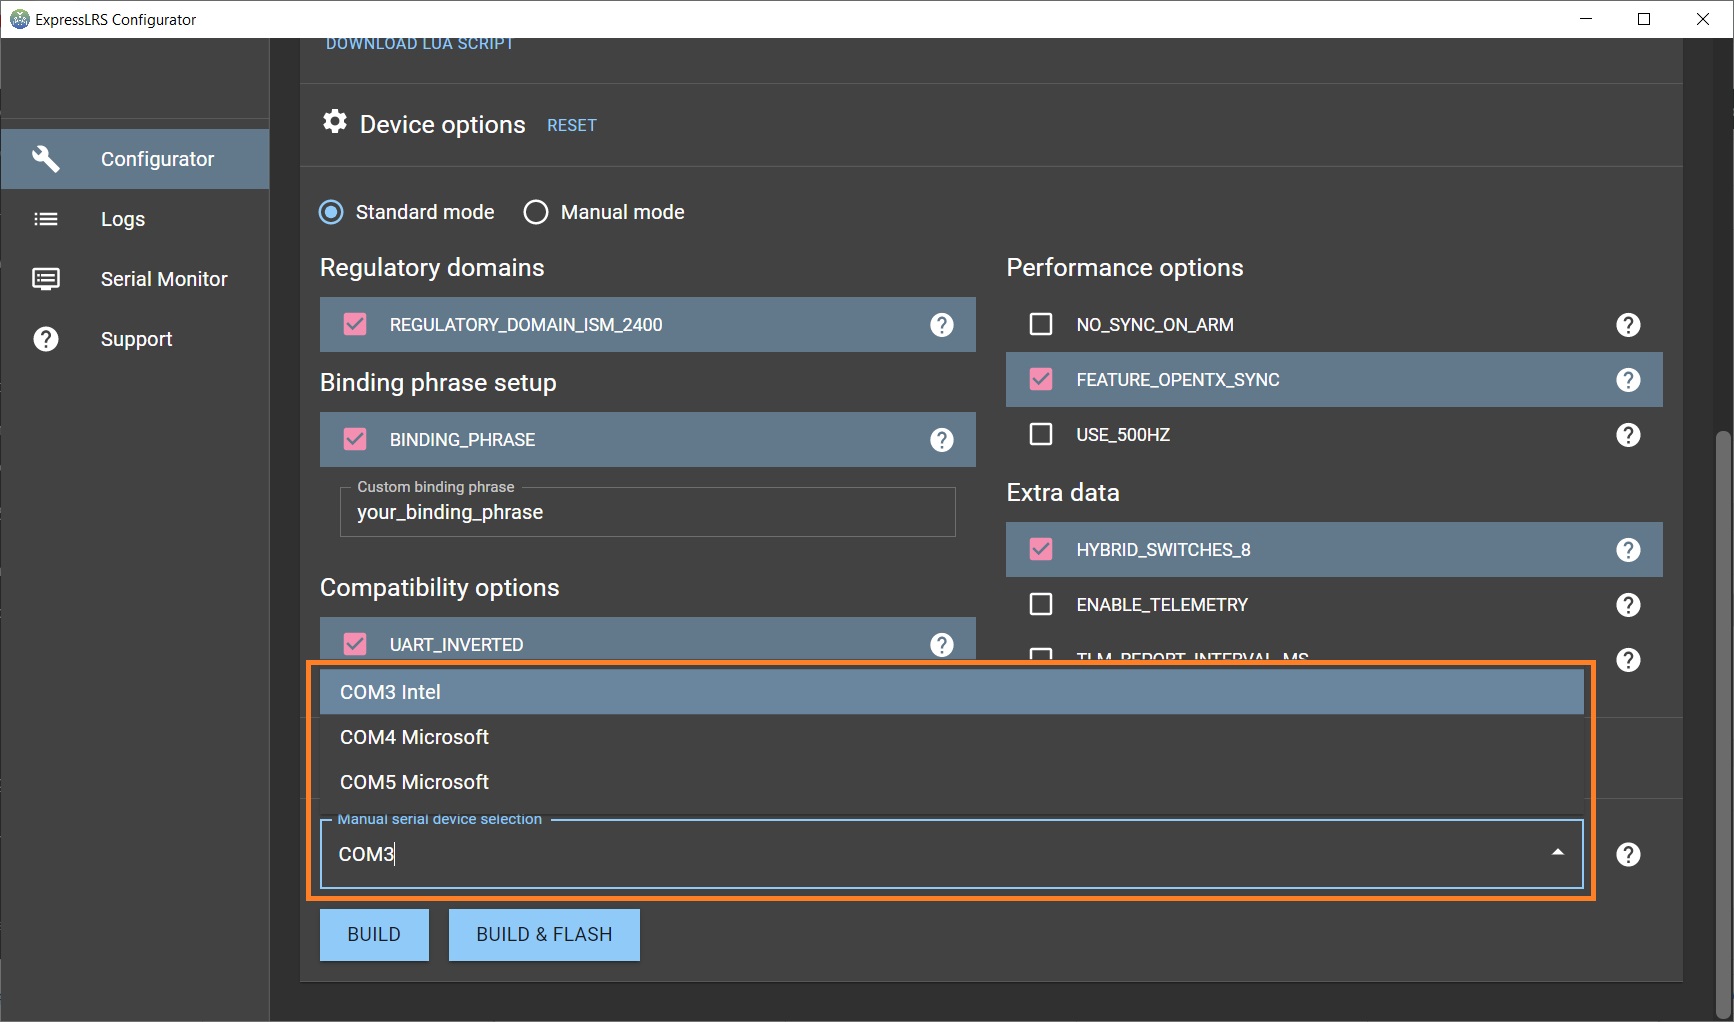Show help for UART_INVERTED option
The height and width of the screenshot is (1022, 1734).
[x=942, y=645]
